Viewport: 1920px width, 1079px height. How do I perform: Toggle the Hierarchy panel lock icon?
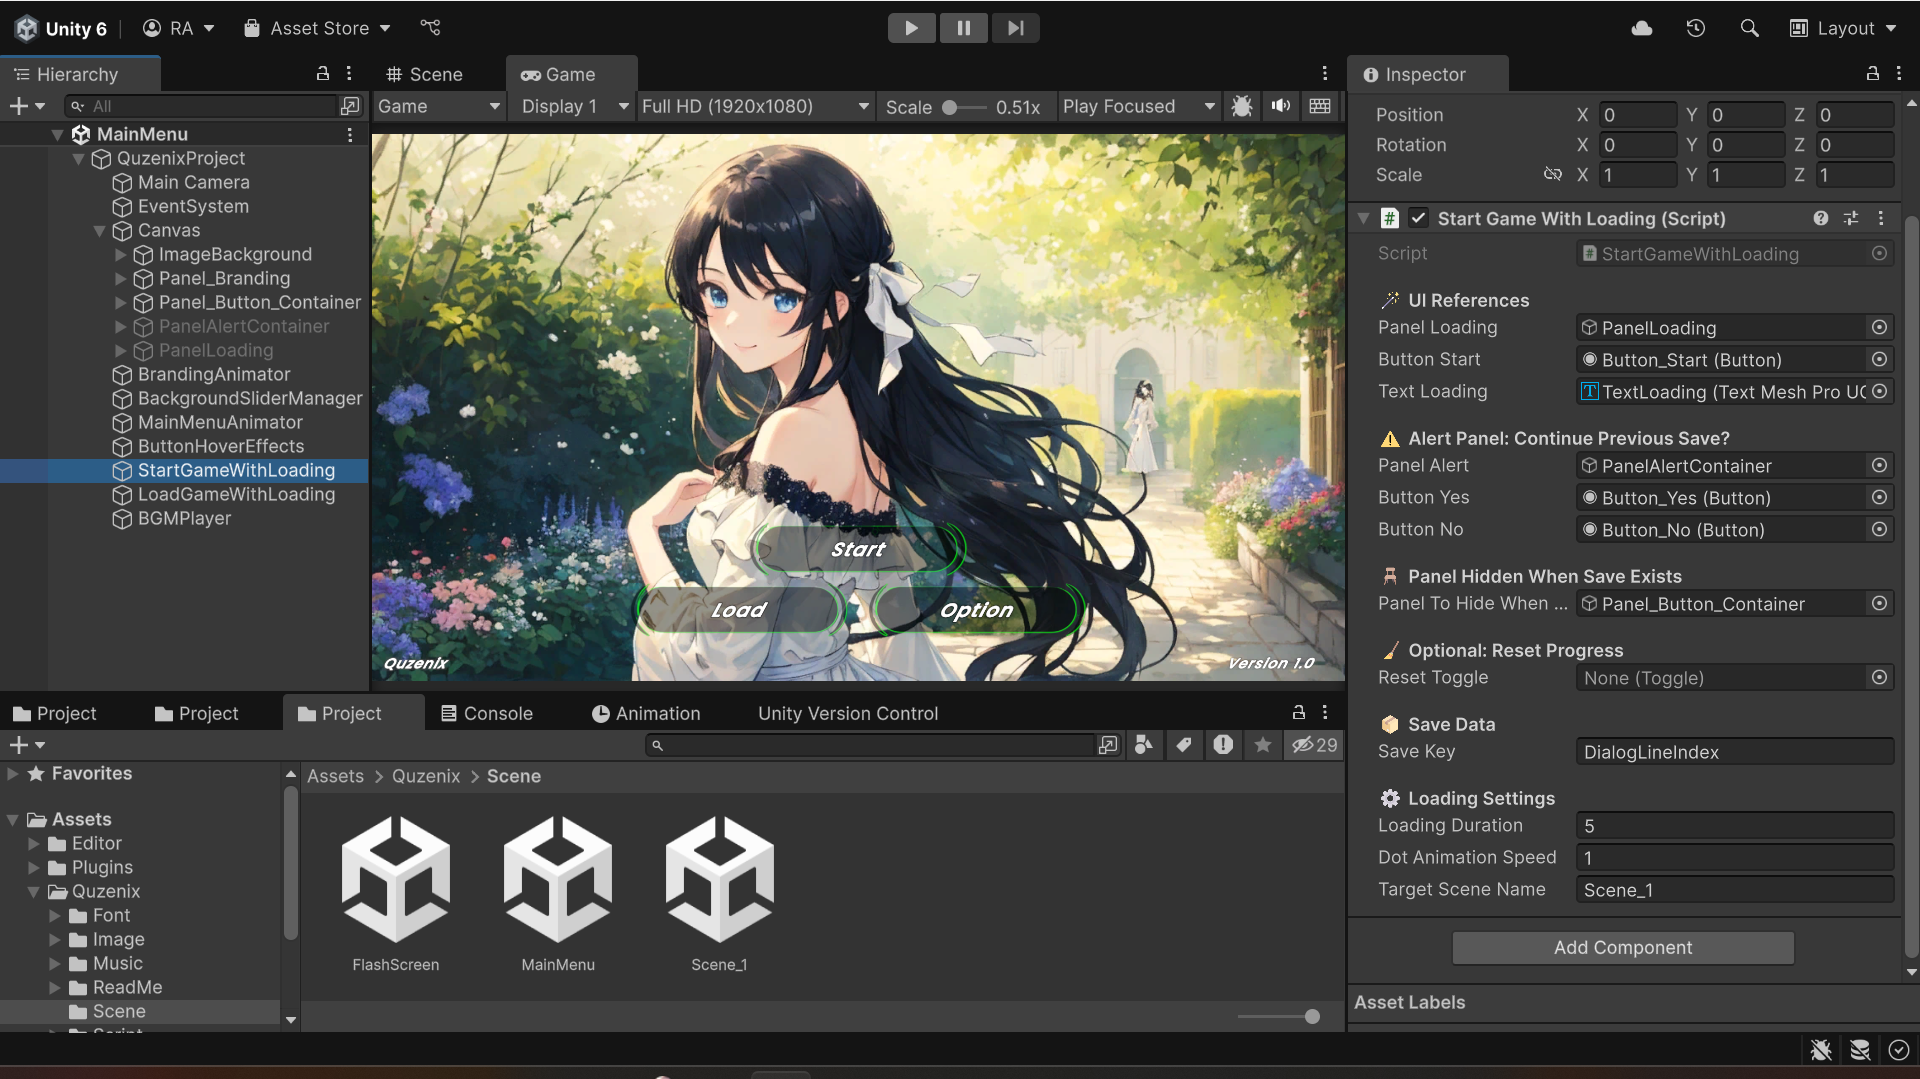(x=323, y=73)
